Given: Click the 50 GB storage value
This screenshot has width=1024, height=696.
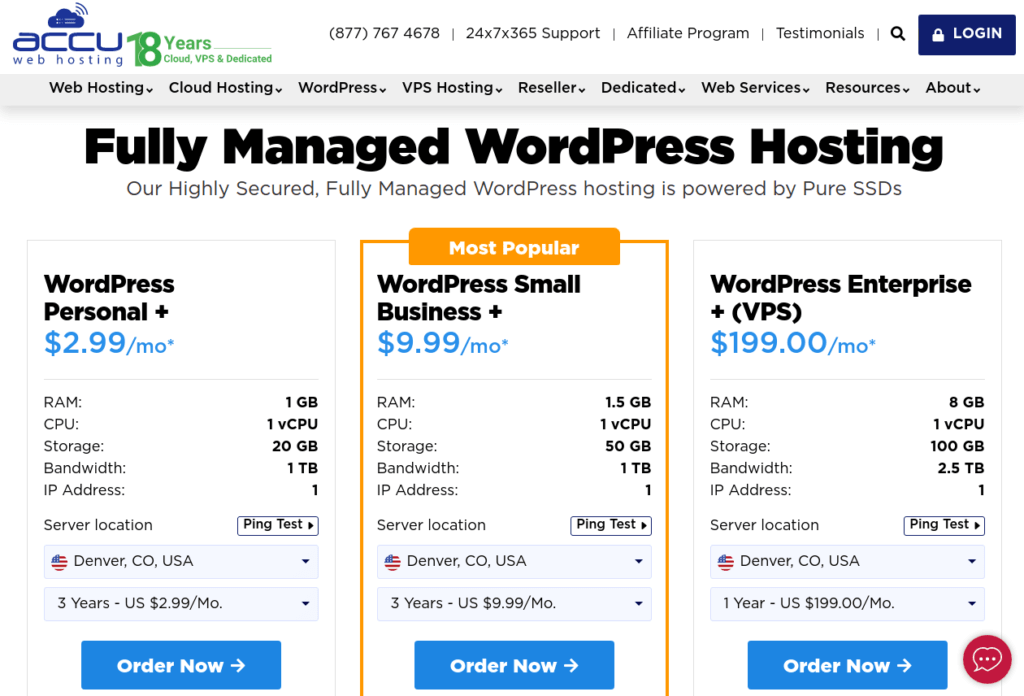Looking at the screenshot, I should [x=628, y=446].
